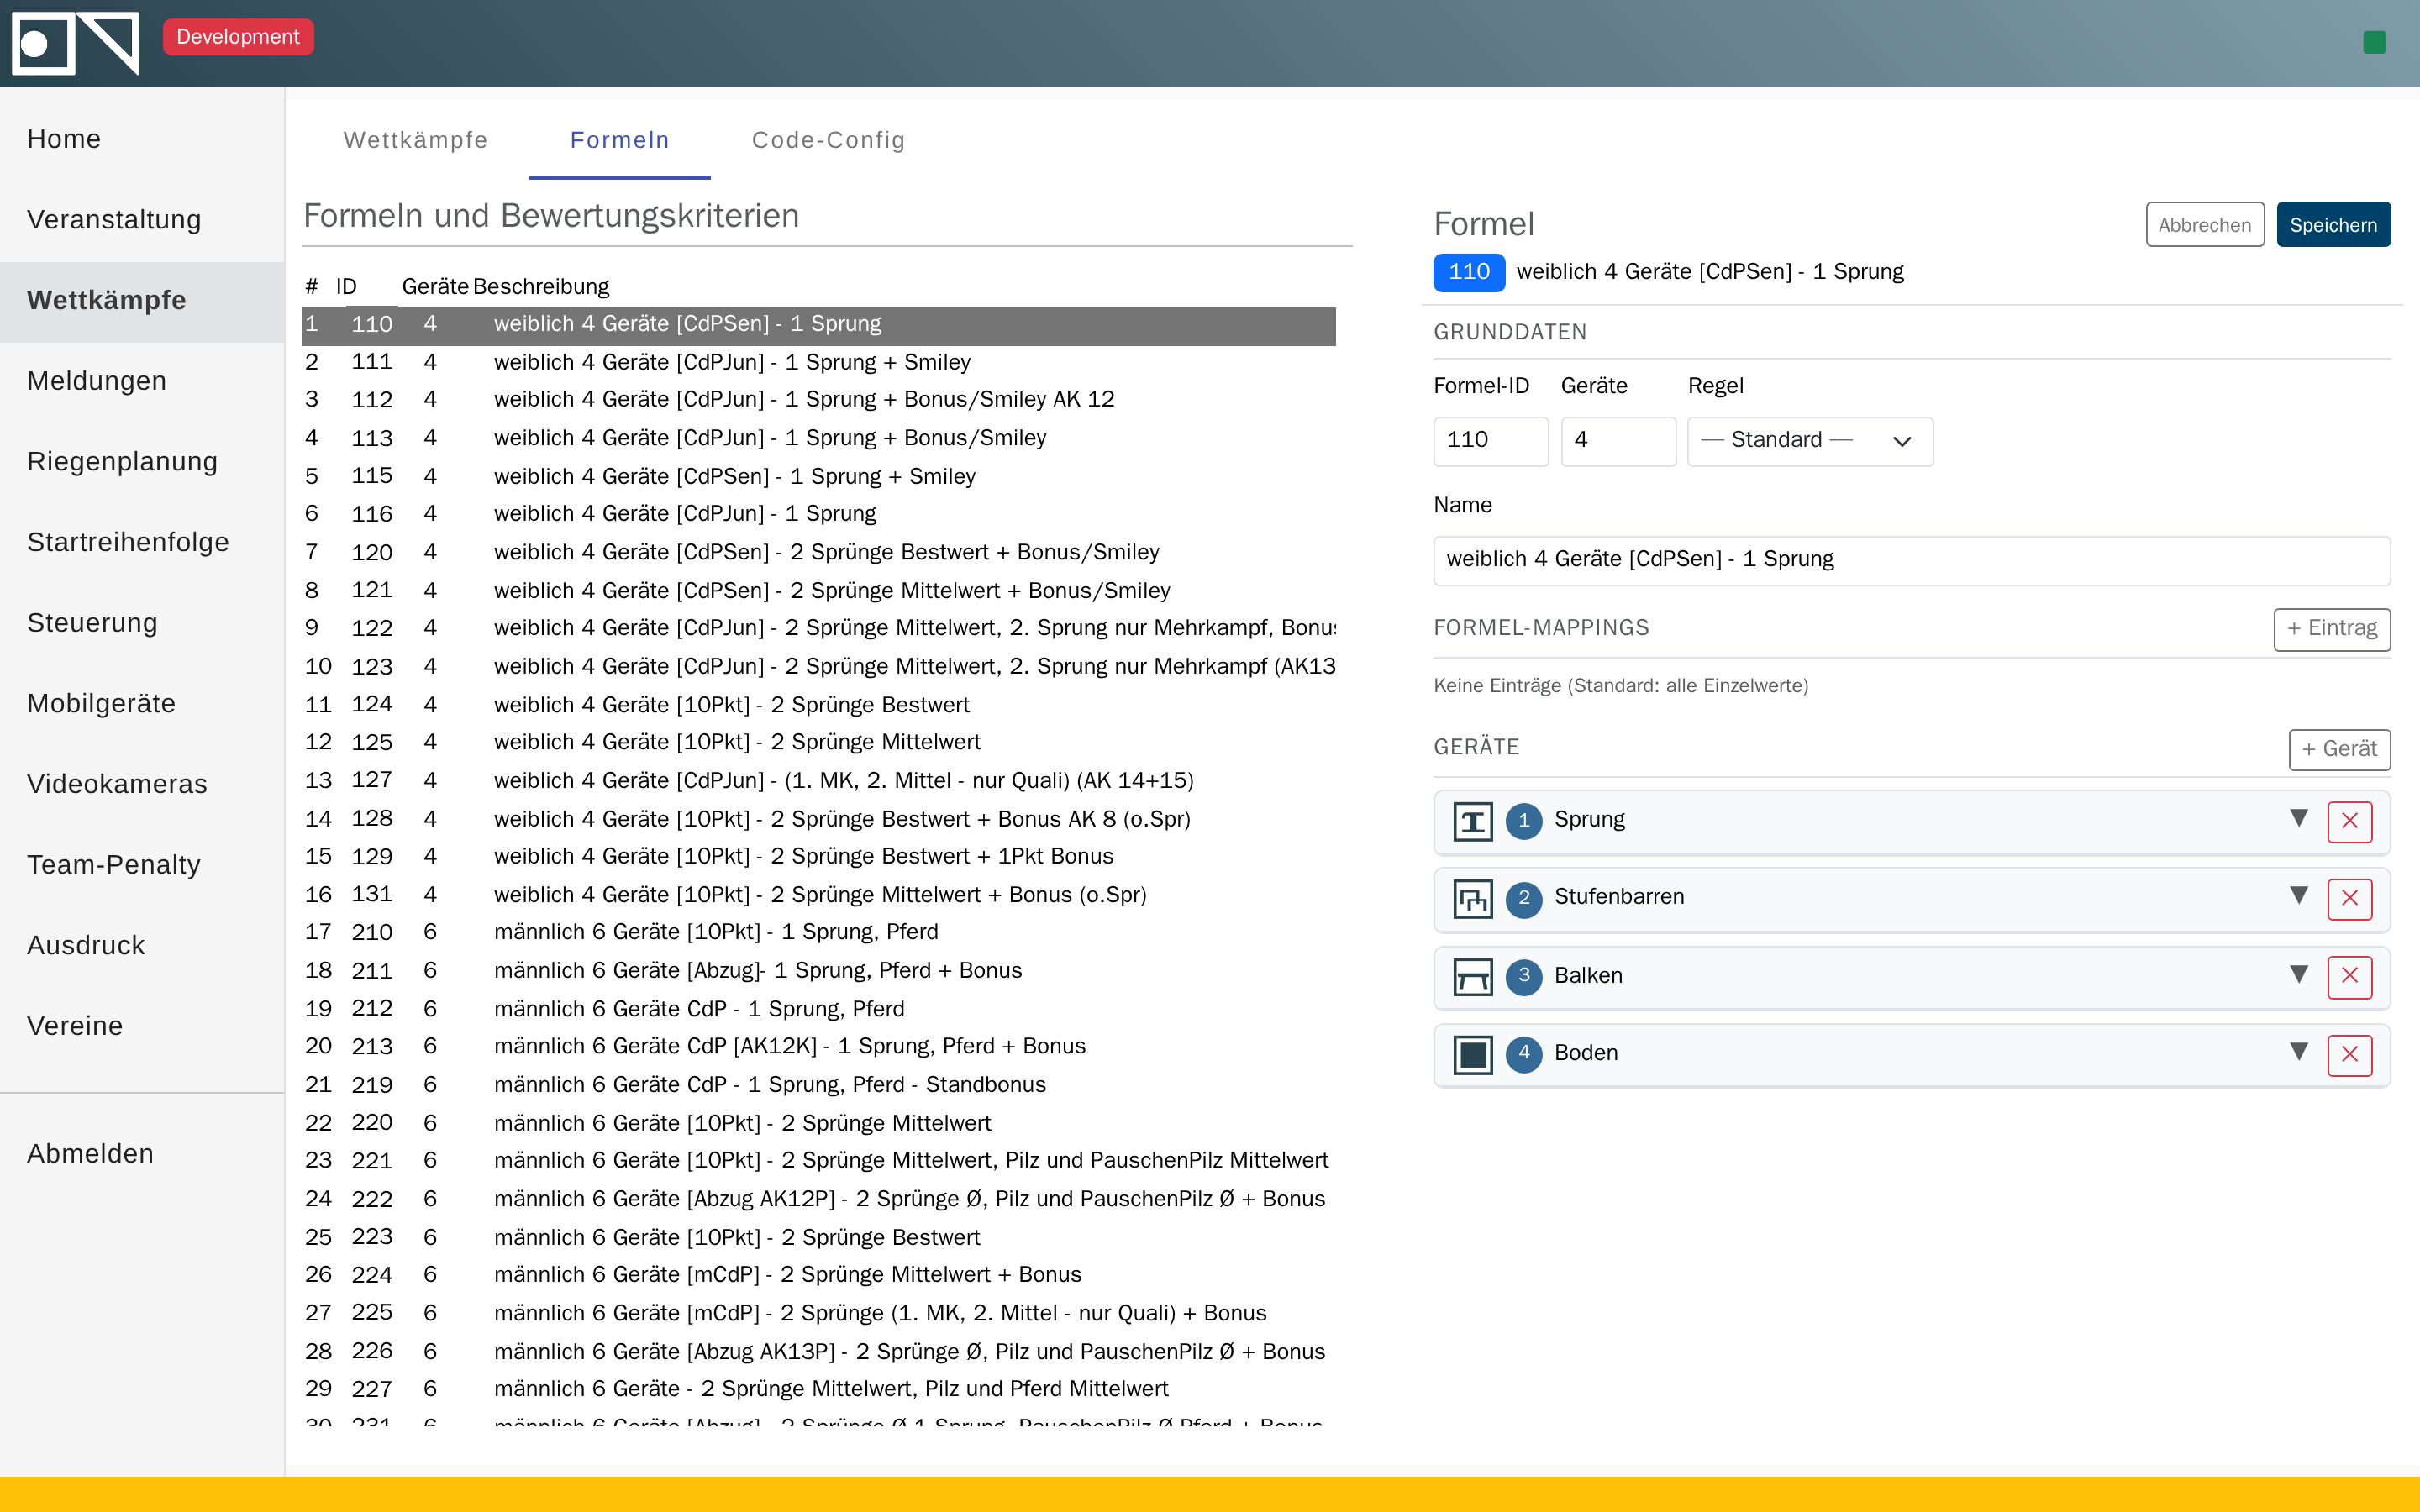Delete the Balken apparatus entry
The width and height of the screenshot is (2420, 1512).
(x=2349, y=977)
